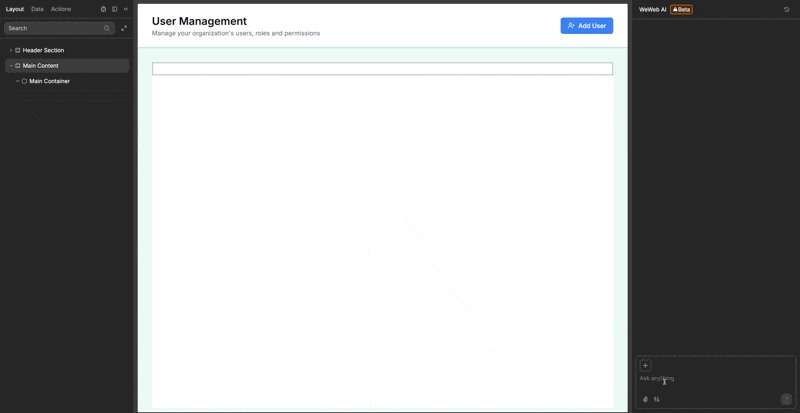Expand the Header Section tree node

pyautogui.click(x=11, y=51)
